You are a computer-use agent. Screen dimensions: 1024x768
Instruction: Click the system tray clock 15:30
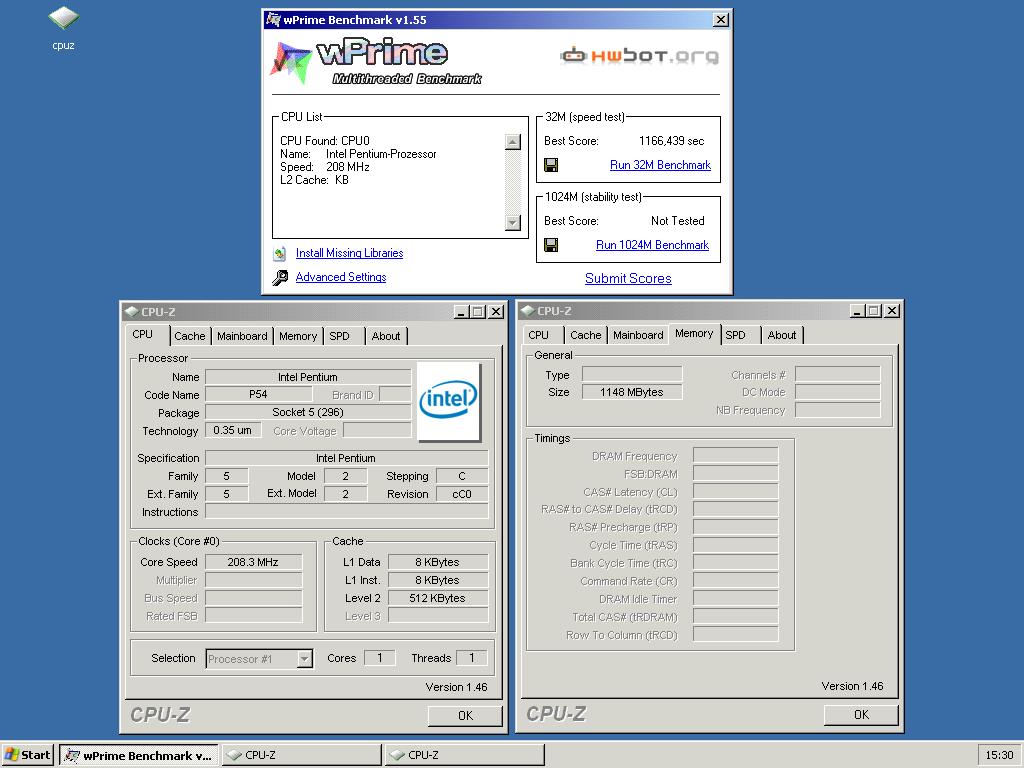pyautogui.click(x=999, y=755)
